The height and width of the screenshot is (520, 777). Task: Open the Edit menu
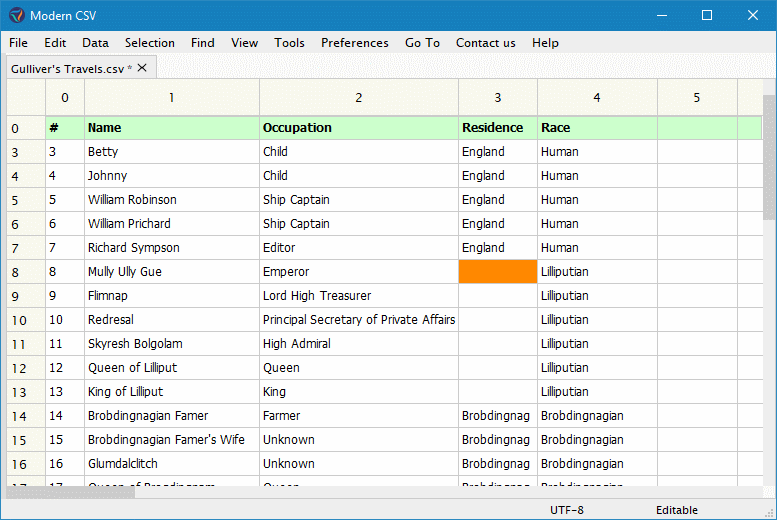(x=55, y=43)
